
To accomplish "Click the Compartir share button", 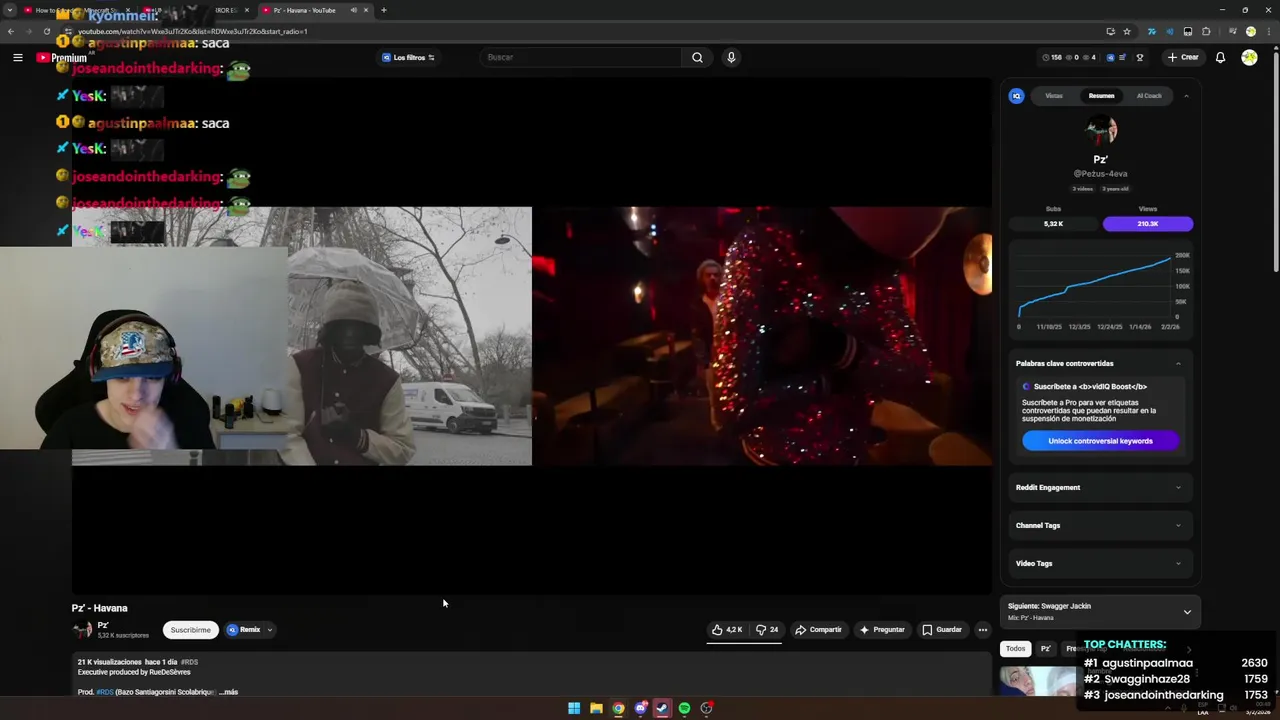I will (x=818, y=630).
